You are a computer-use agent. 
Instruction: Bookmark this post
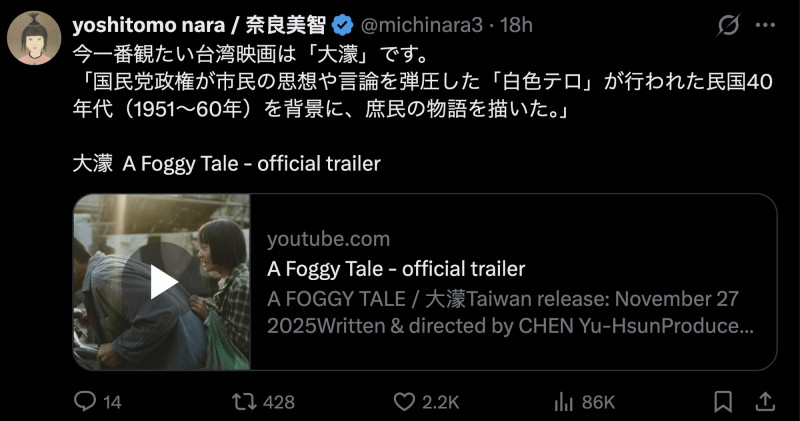723,401
